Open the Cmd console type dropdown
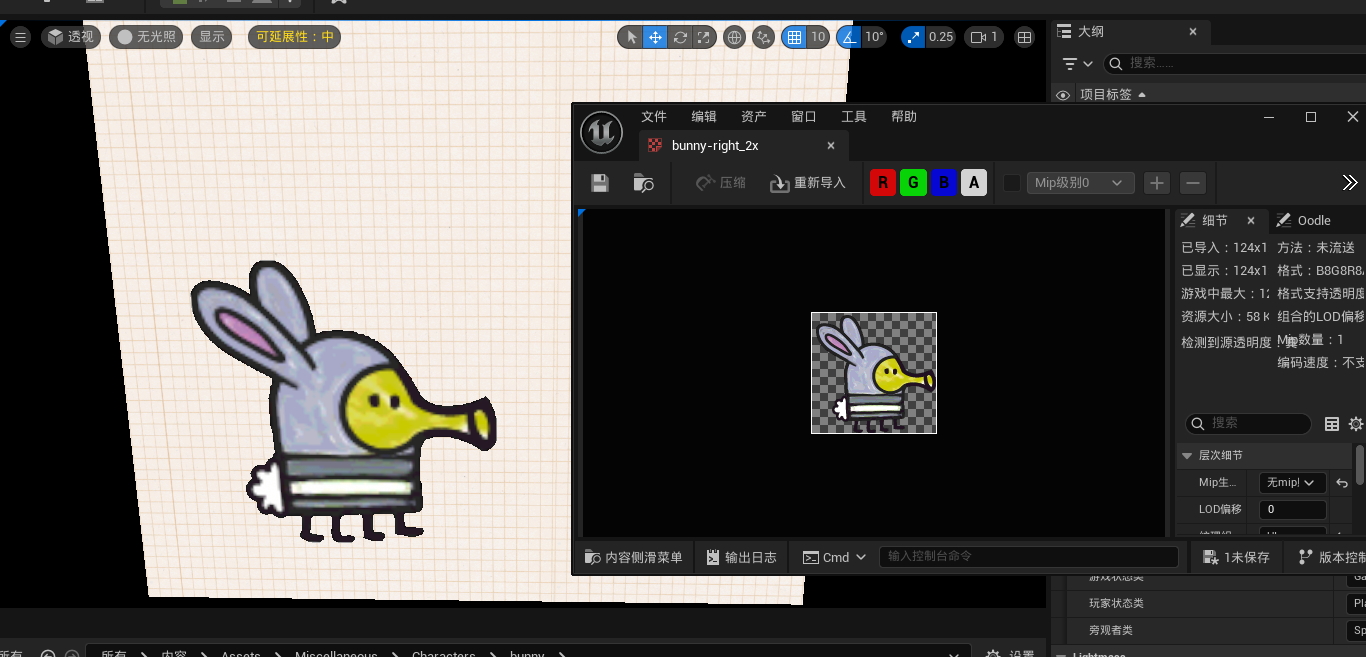 coord(835,557)
